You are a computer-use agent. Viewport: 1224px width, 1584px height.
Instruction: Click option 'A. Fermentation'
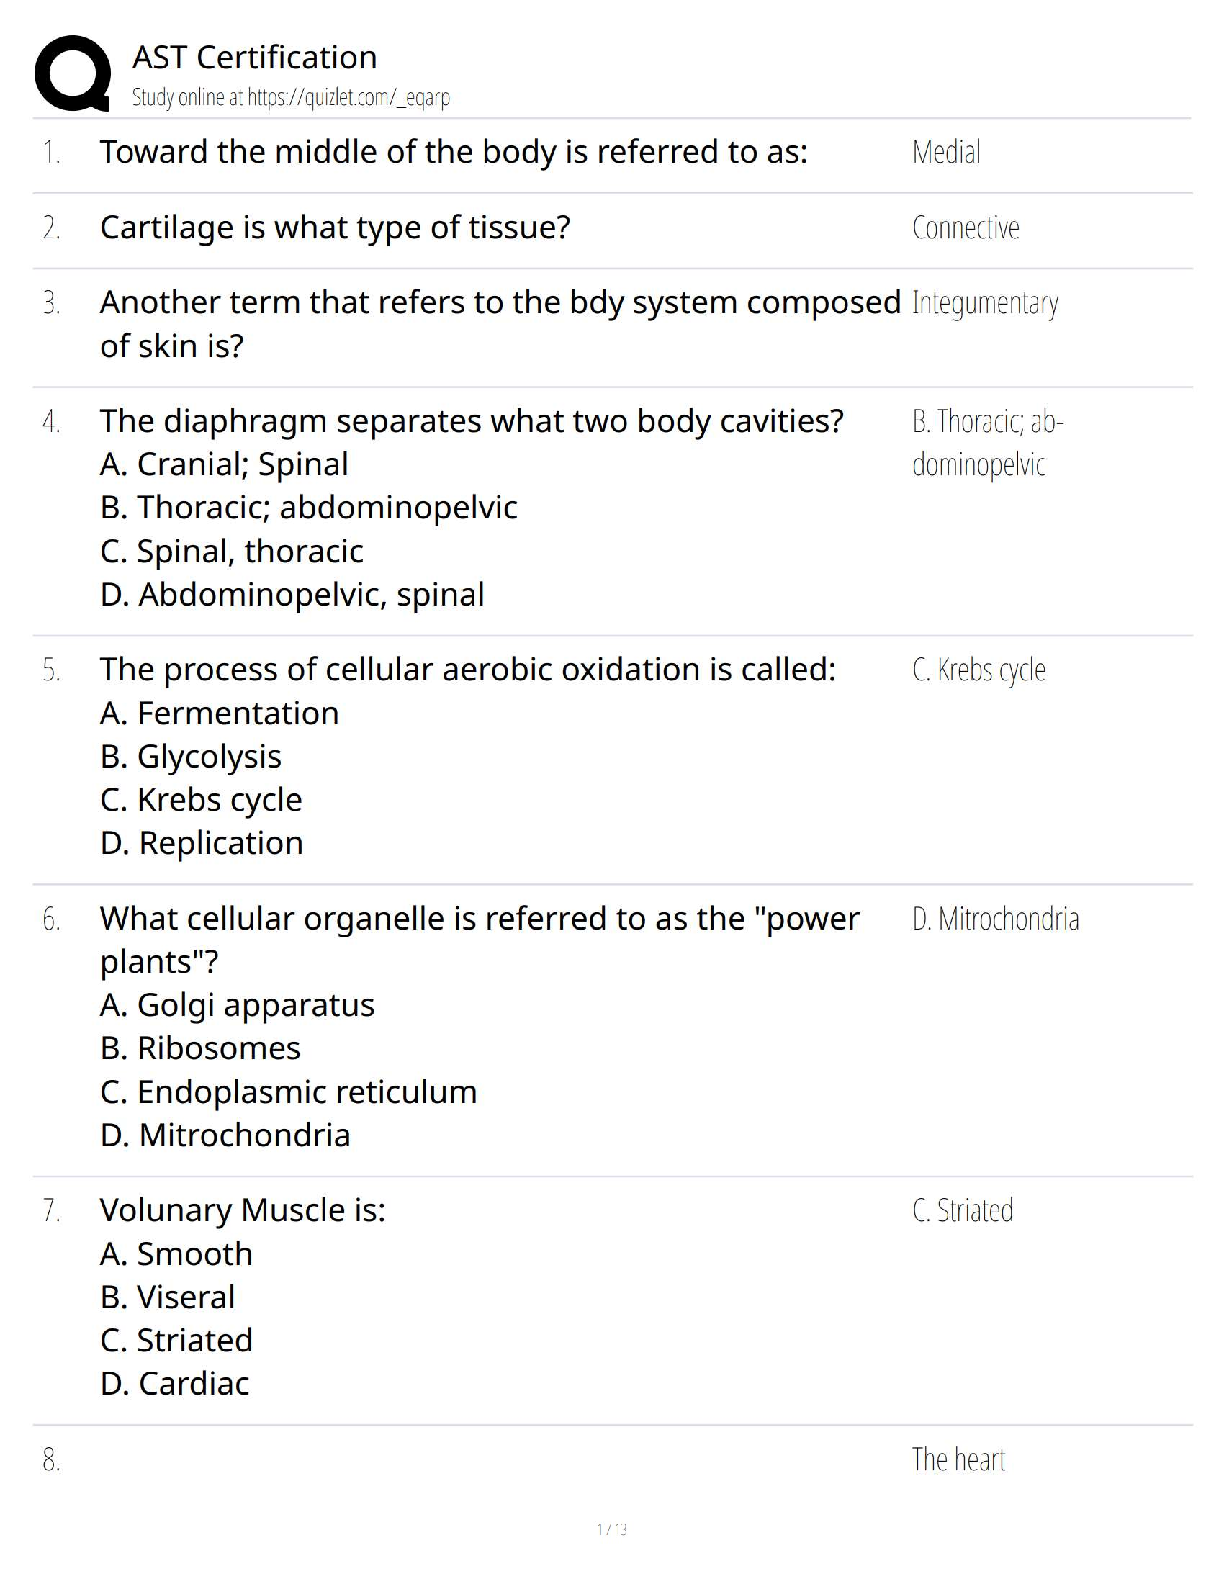[x=220, y=713]
